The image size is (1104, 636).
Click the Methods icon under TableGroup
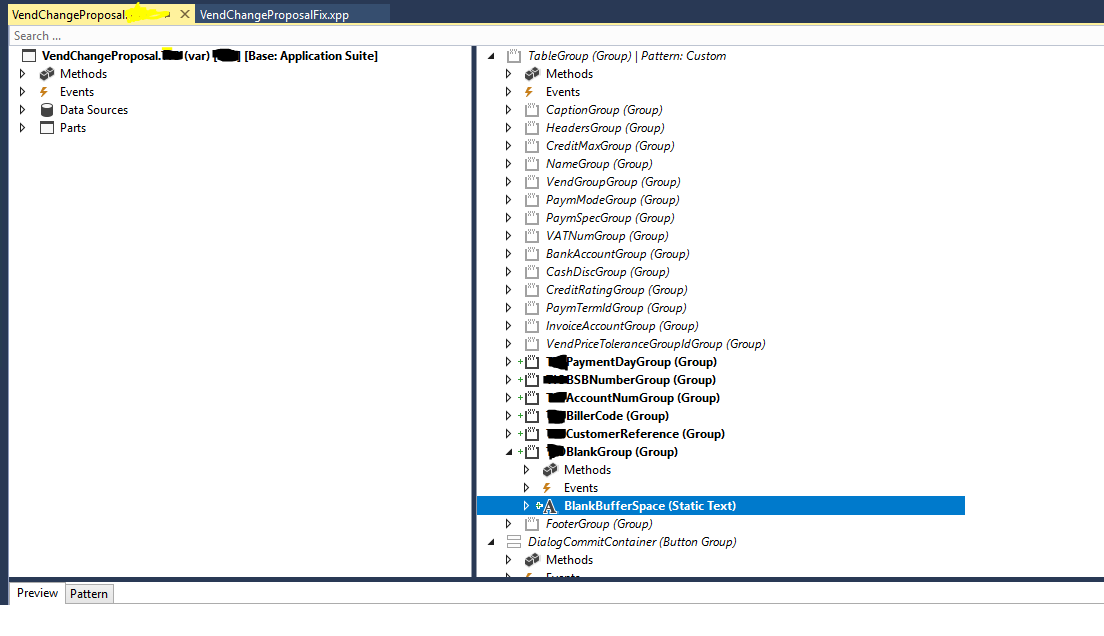532,74
